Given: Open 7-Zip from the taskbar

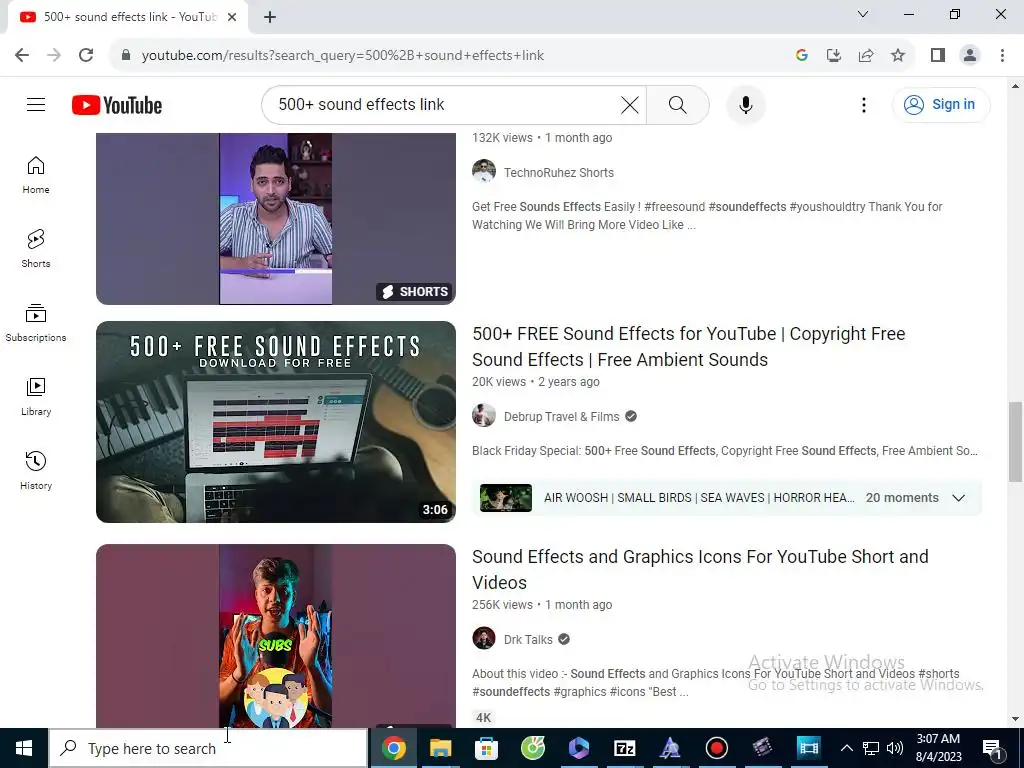Looking at the screenshot, I should 624,748.
